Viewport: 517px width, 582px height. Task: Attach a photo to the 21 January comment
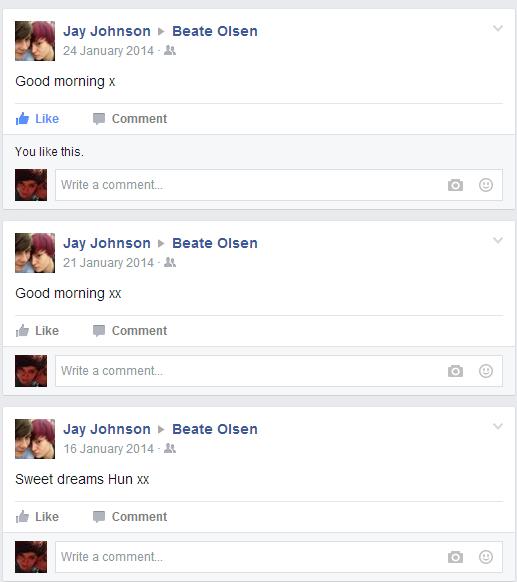click(455, 371)
